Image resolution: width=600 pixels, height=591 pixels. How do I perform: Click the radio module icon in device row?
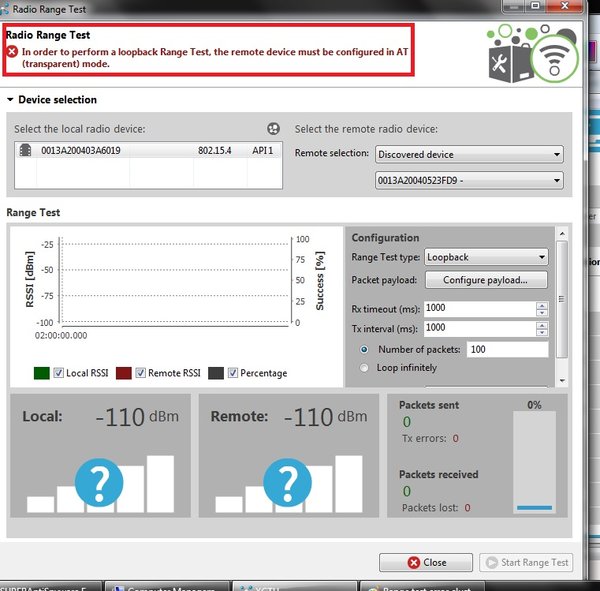click(25, 150)
